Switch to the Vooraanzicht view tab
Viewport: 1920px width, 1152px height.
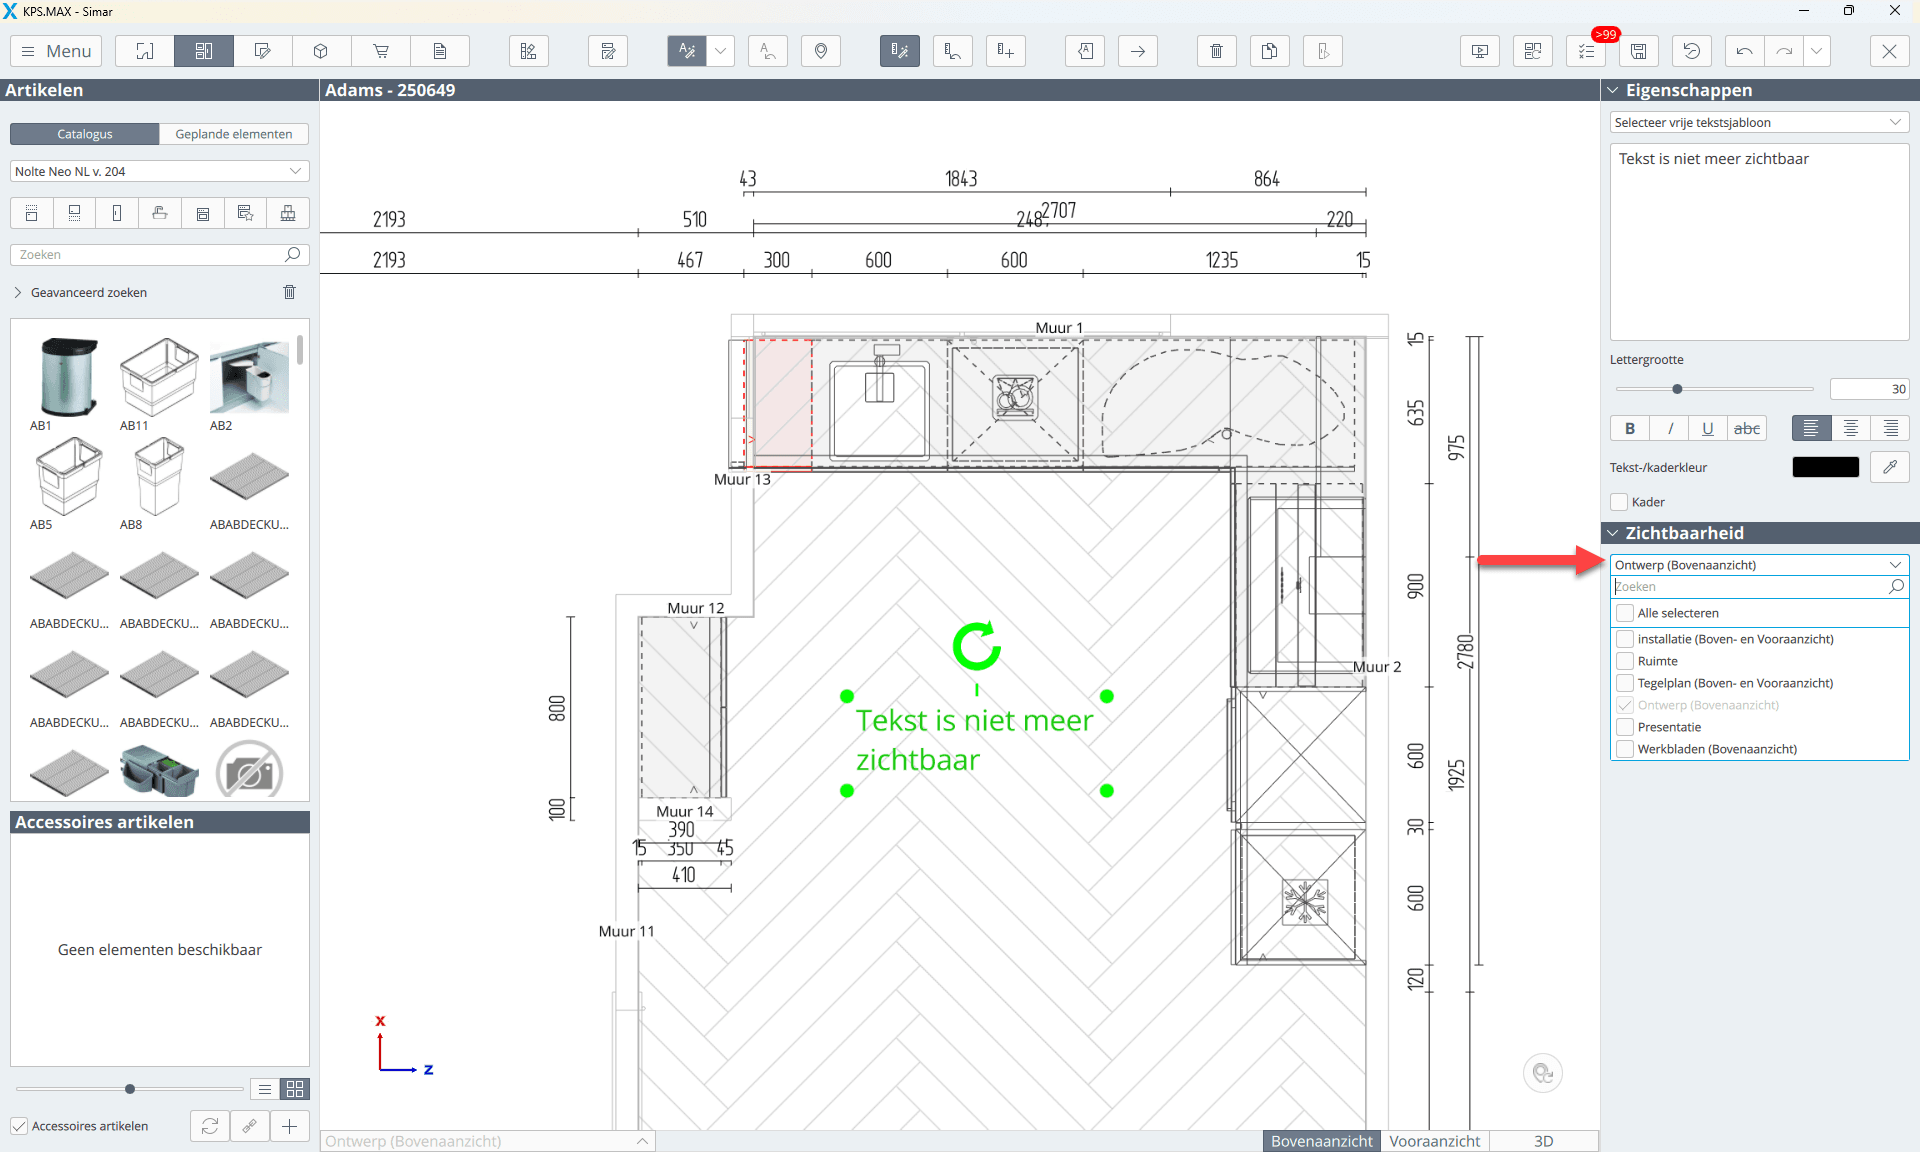point(1434,1141)
